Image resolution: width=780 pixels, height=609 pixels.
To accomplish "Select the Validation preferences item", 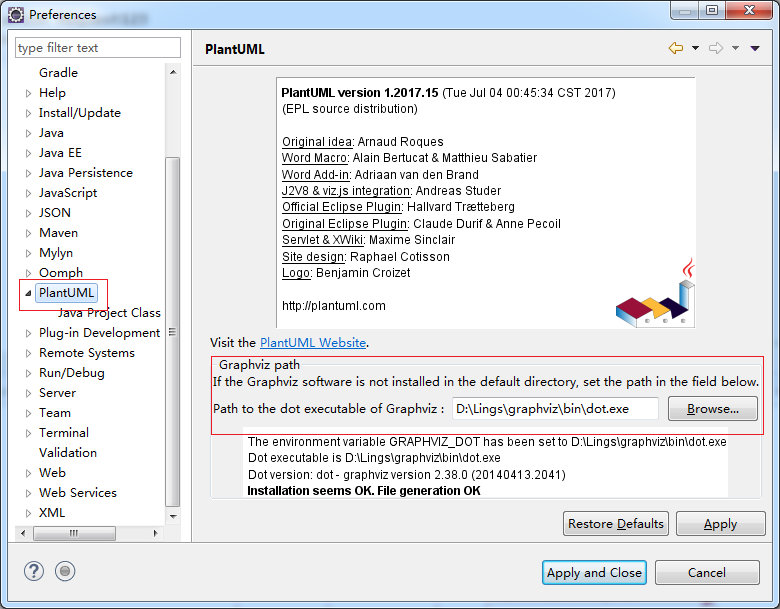I will point(68,453).
